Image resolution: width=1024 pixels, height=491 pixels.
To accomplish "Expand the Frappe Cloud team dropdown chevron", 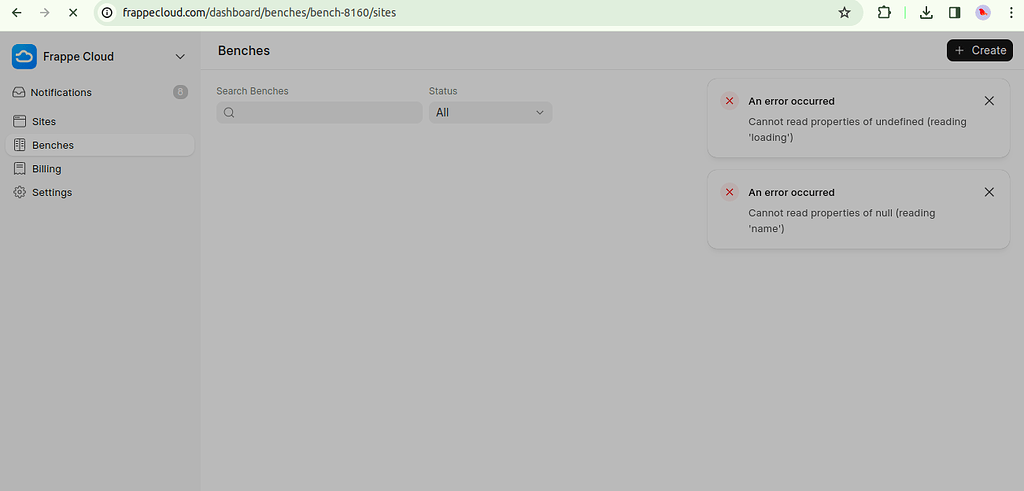I will pyautogui.click(x=180, y=57).
